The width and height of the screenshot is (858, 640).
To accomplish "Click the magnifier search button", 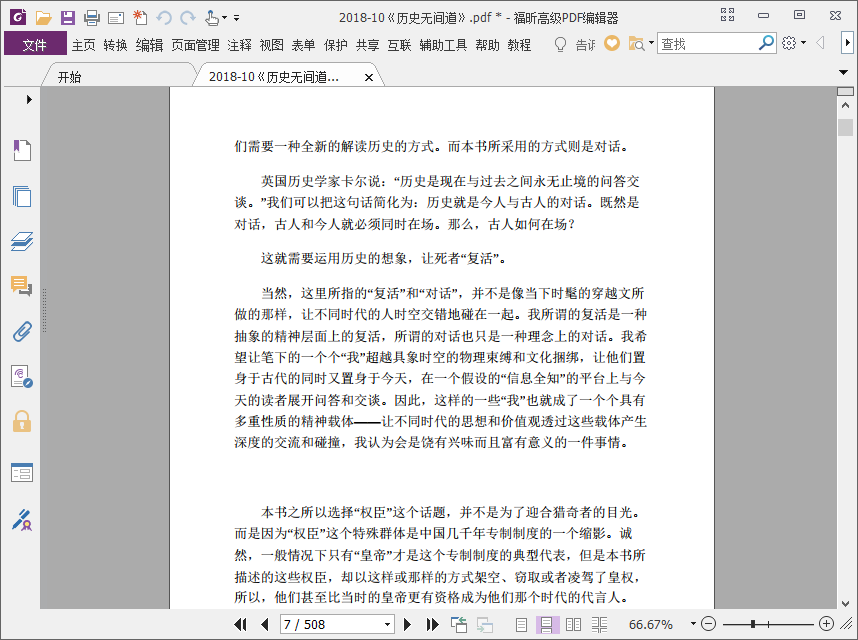I will 766,43.
